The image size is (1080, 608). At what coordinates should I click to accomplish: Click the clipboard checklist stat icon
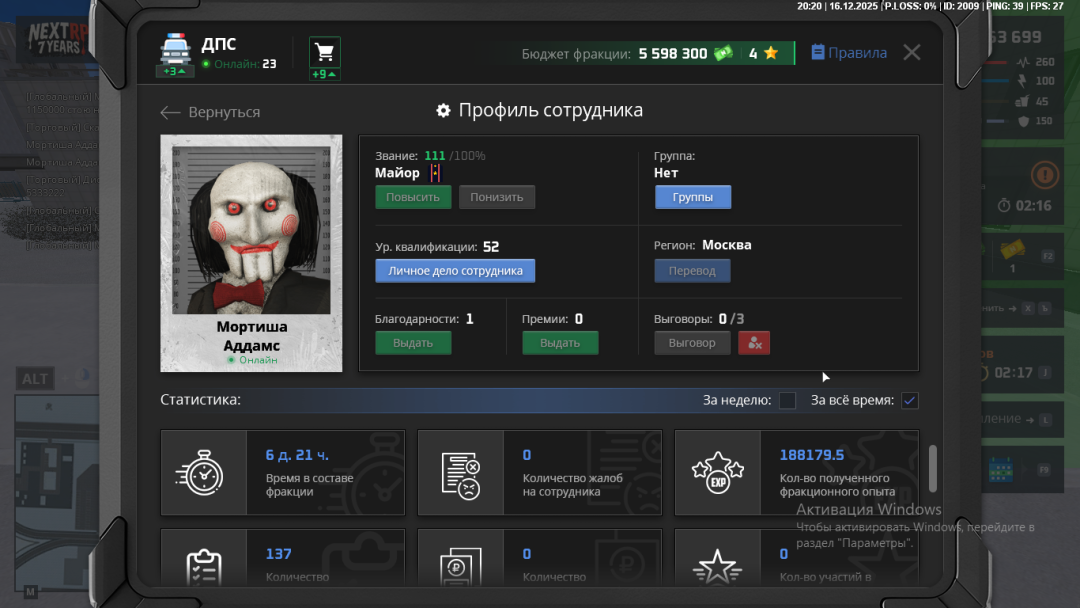tap(203, 565)
